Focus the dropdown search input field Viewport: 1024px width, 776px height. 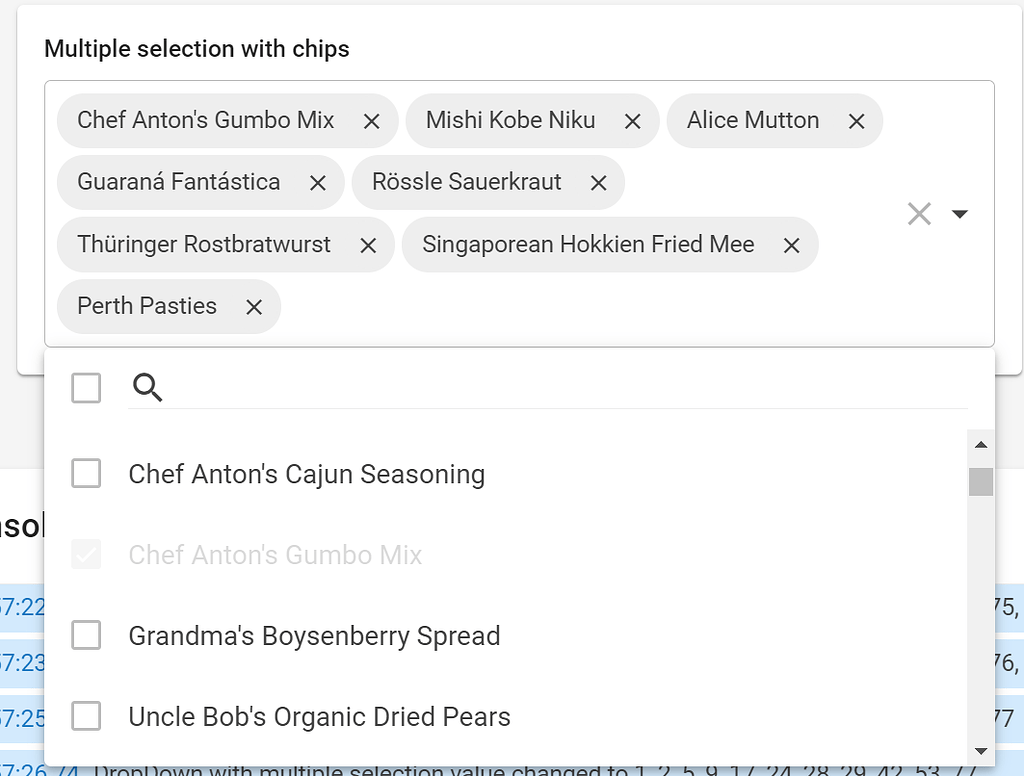(560, 388)
